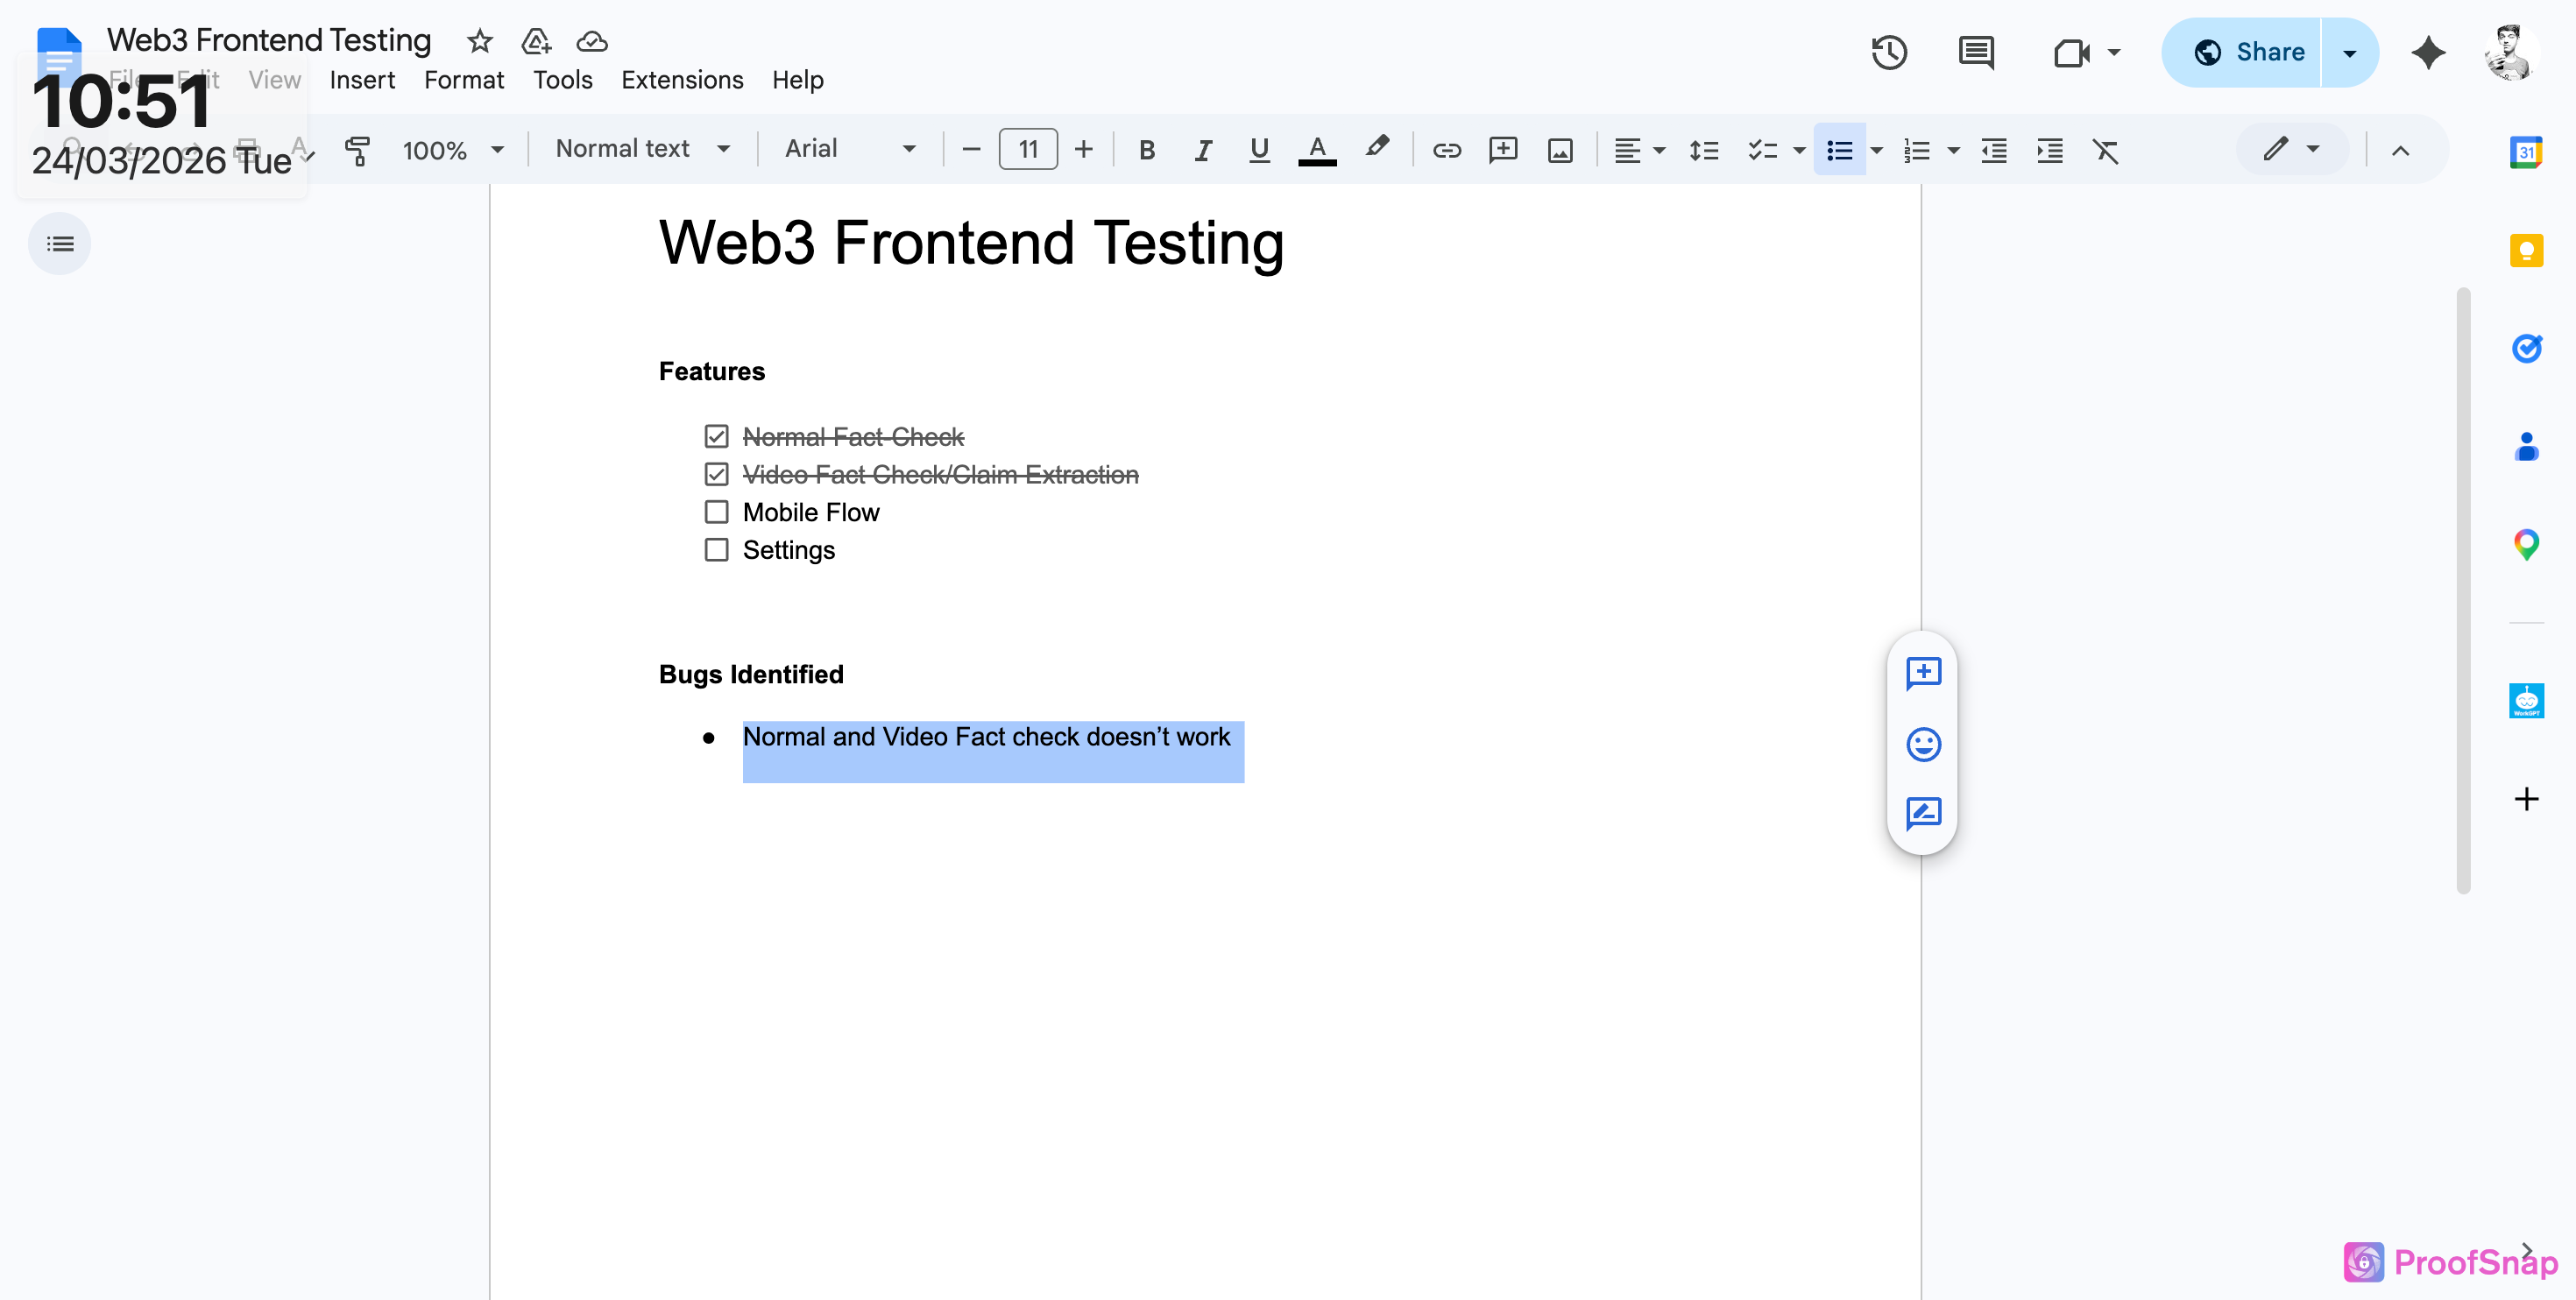
Task: Tick the Settings checklist item
Action: coord(716,550)
